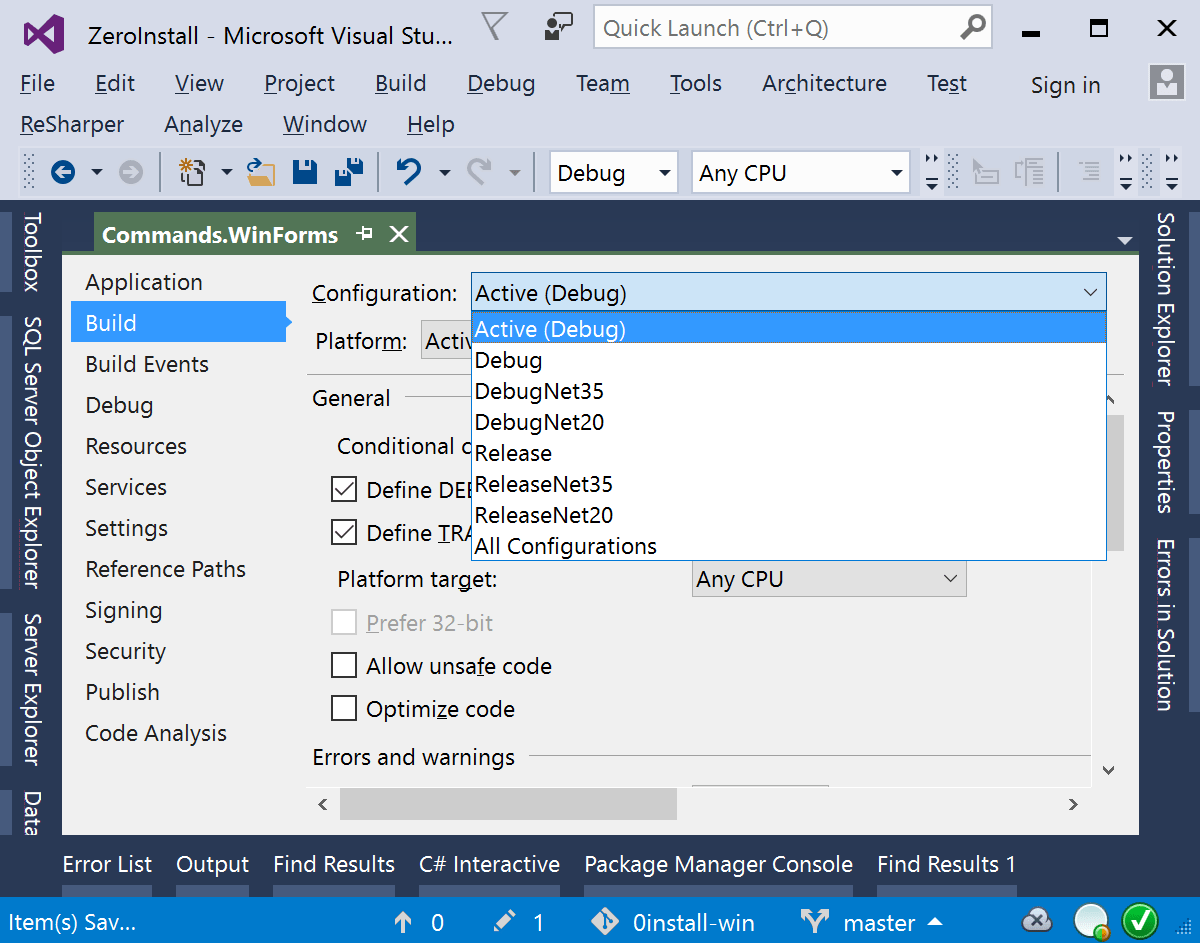Screen dimensions: 1200x943
Task: Open the notifications flag icon
Action: (495, 27)
